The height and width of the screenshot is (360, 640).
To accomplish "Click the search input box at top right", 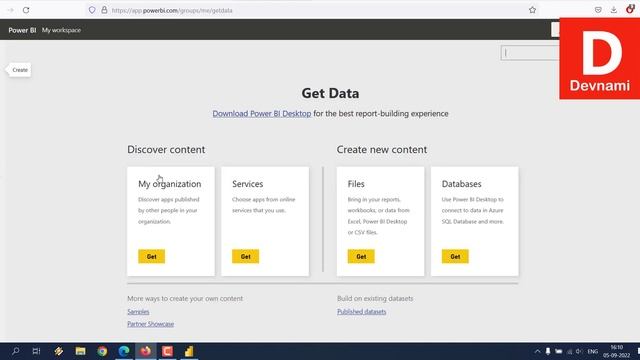I will tap(530, 53).
